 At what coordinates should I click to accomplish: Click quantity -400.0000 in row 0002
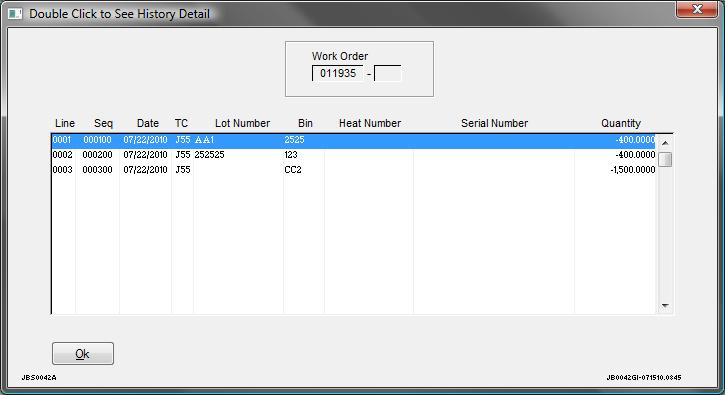pyautogui.click(x=635, y=154)
